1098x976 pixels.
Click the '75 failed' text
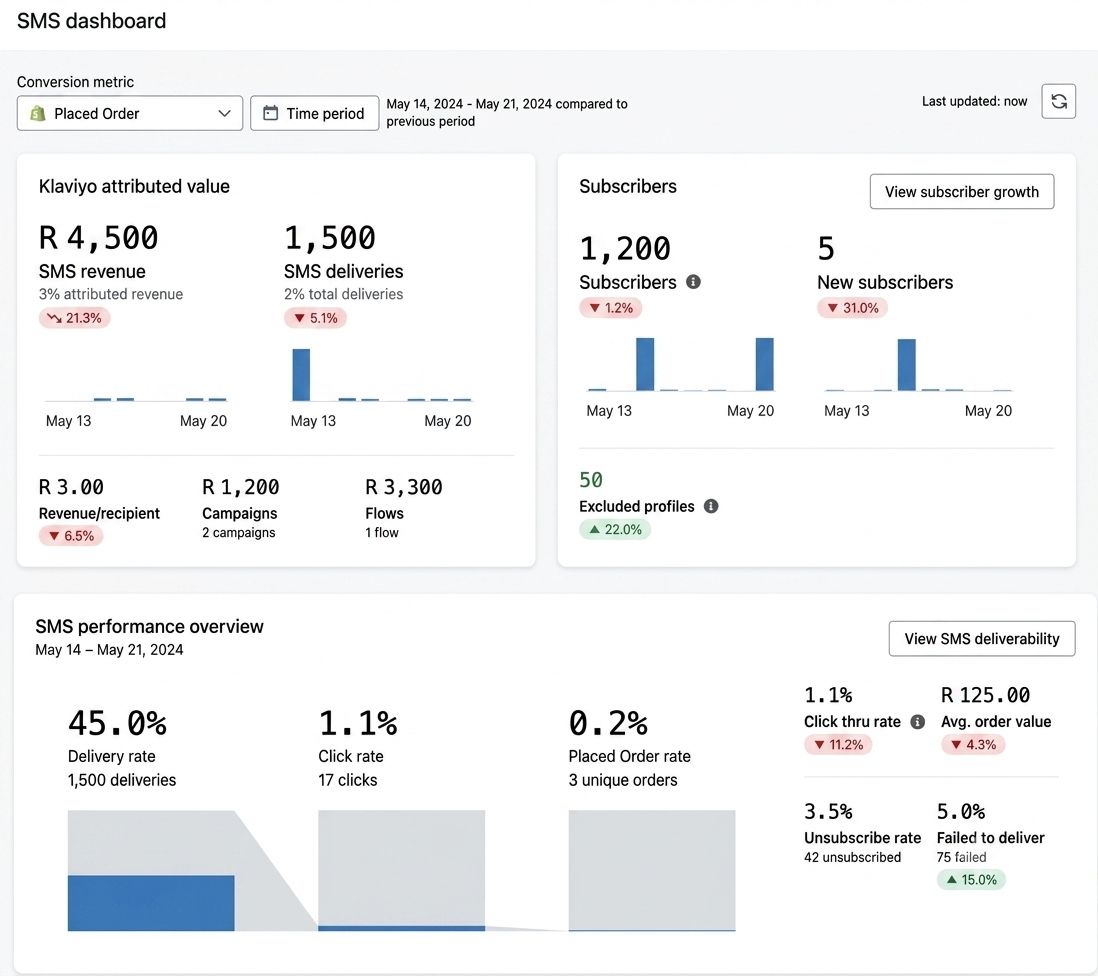click(961, 858)
